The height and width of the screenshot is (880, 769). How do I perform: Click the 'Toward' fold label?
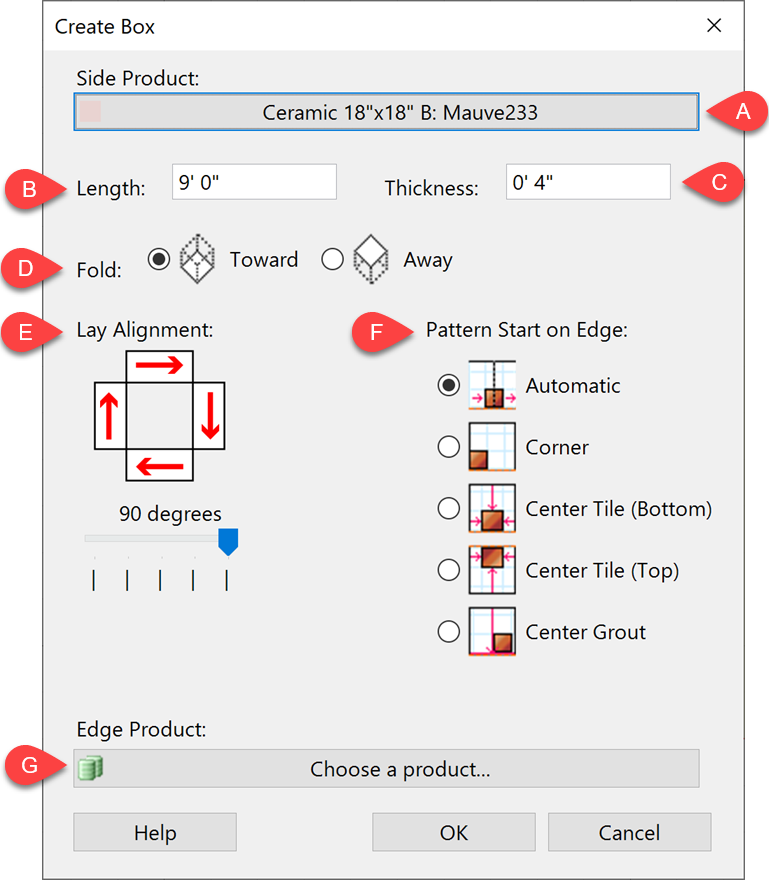(x=264, y=260)
